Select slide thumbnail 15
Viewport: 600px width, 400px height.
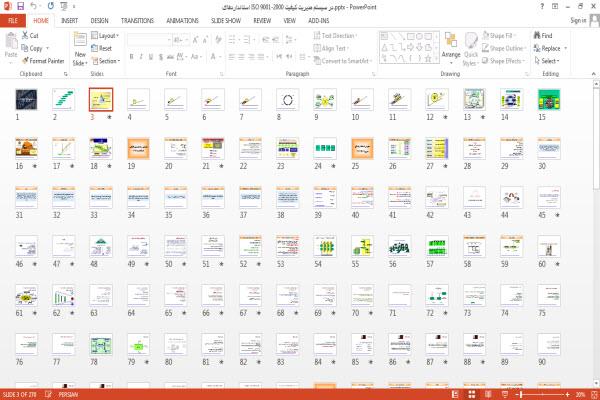coord(549,100)
